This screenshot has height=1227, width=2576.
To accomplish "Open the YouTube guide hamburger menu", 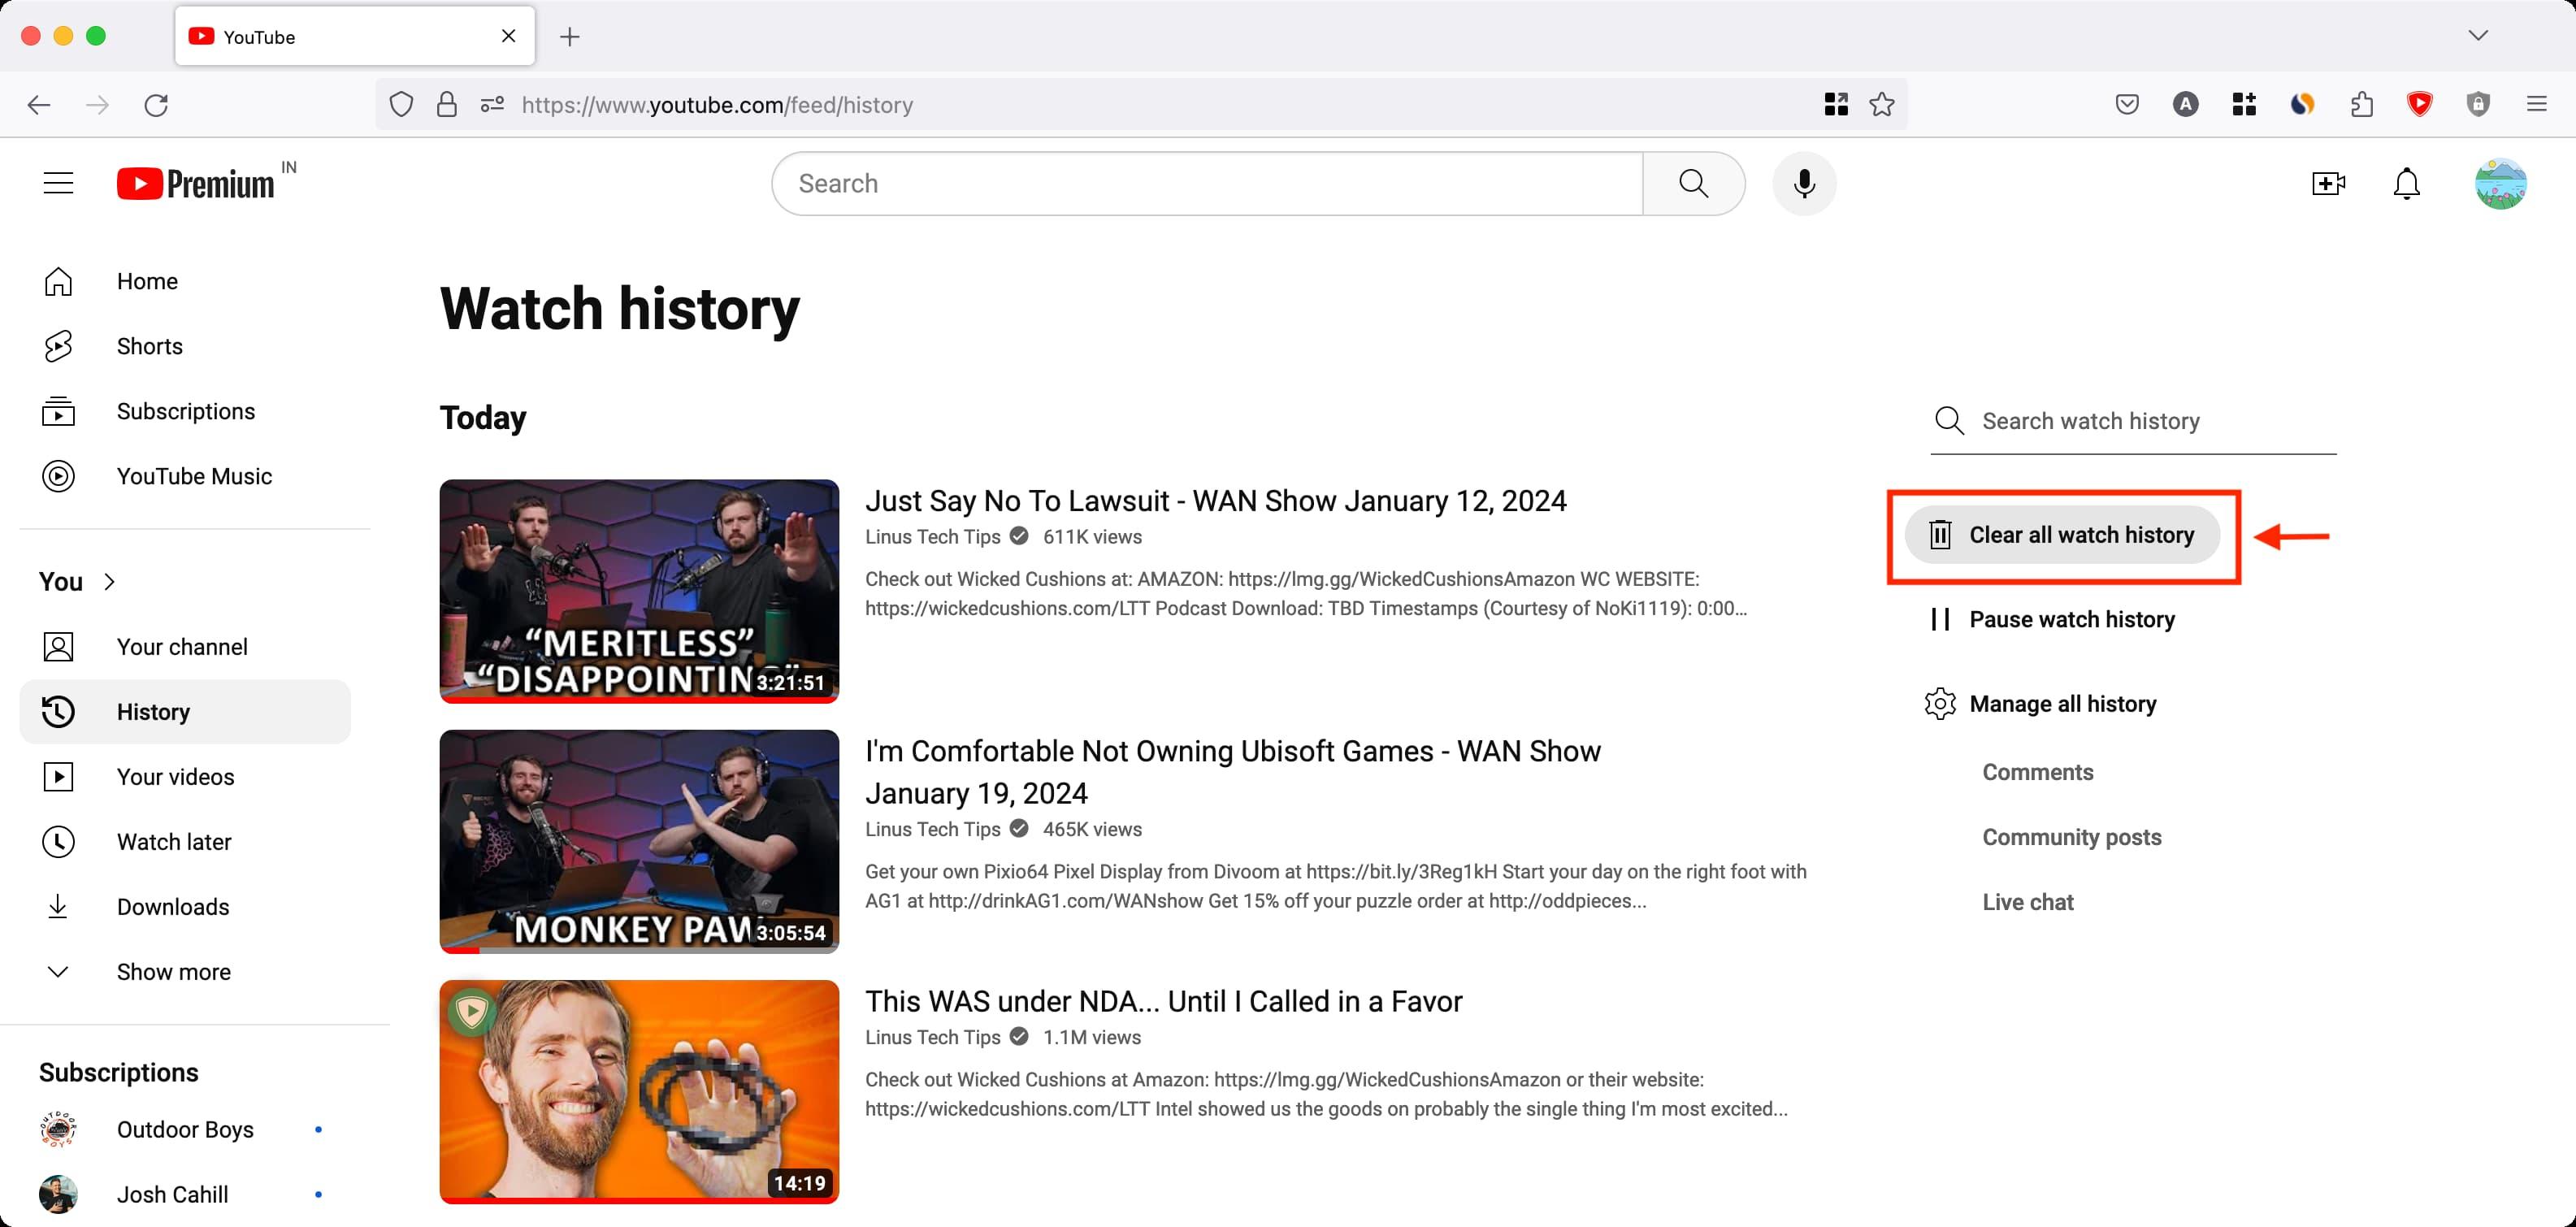I will (x=58, y=183).
